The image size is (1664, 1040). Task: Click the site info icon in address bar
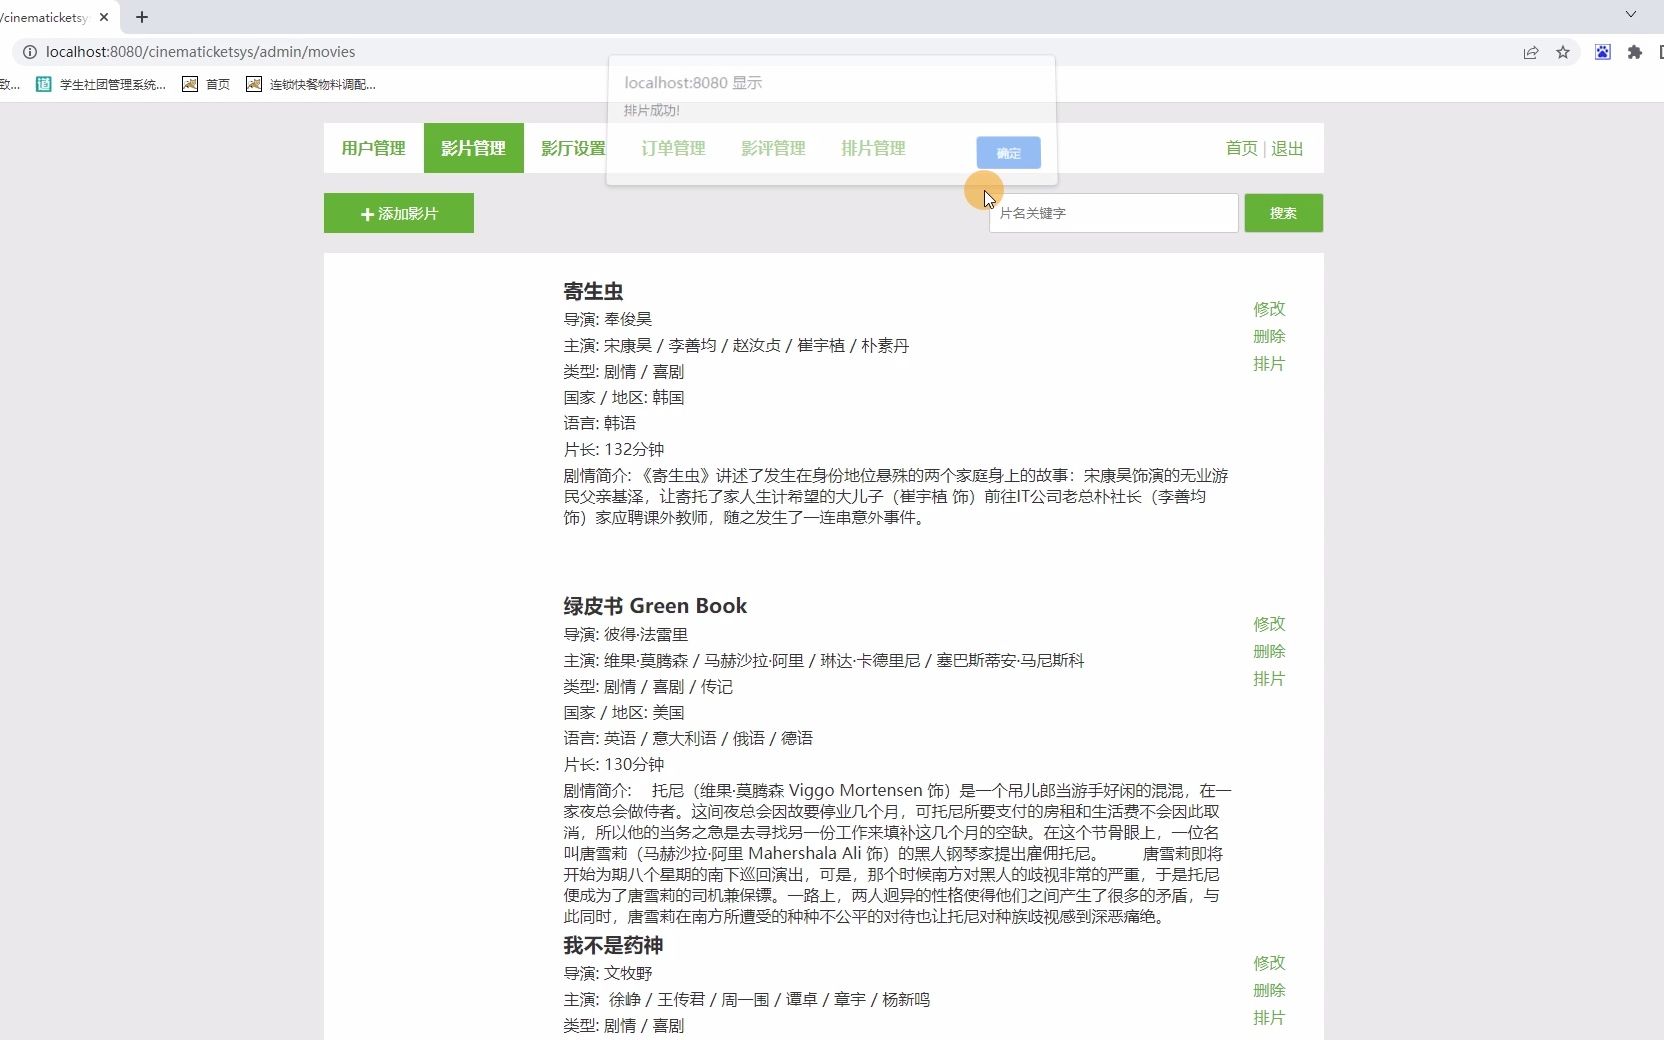pyautogui.click(x=30, y=52)
